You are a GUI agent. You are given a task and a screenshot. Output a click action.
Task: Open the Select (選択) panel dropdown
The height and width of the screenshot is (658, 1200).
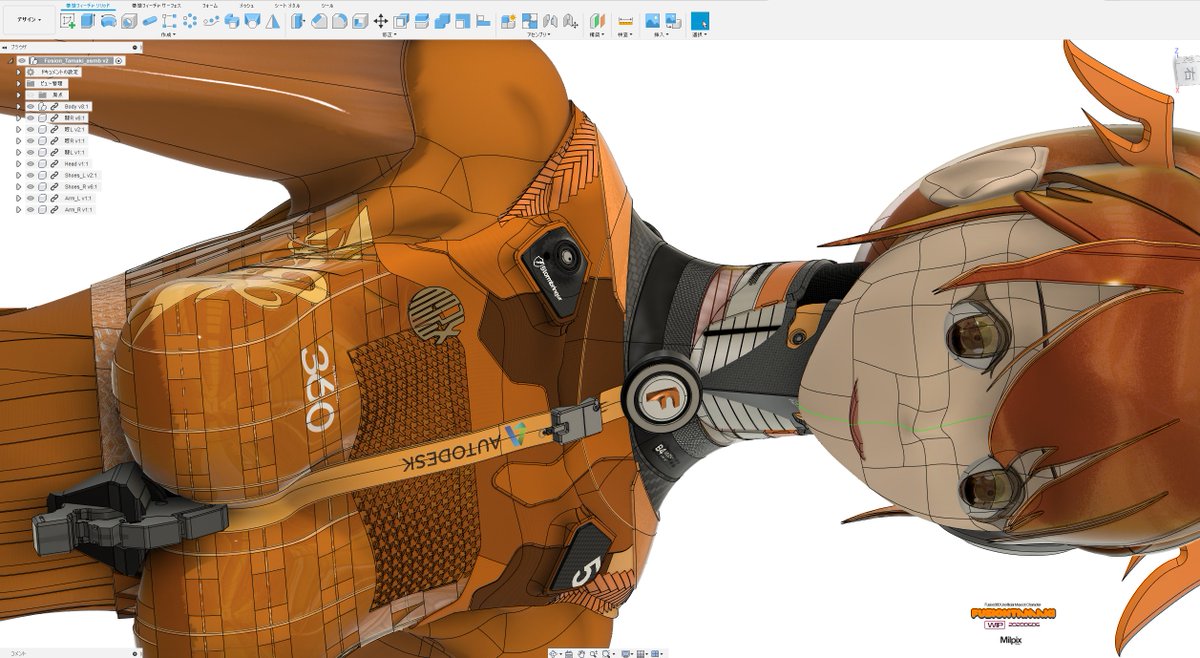[700, 35]
